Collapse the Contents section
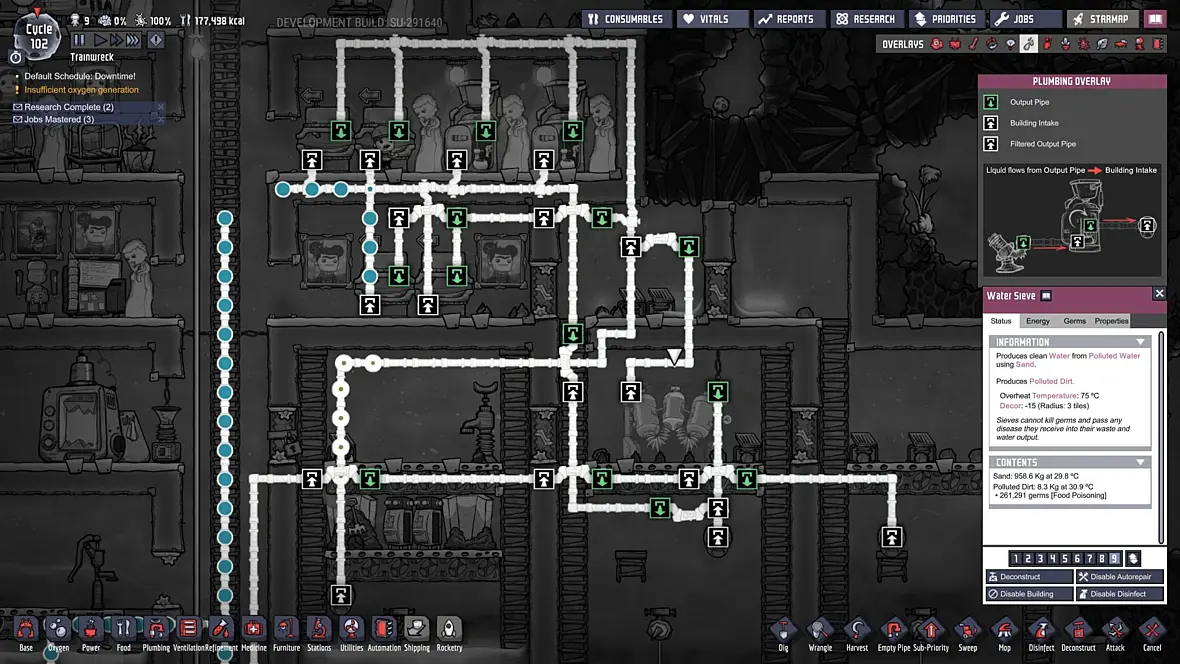The image size is (1180, 664). coord(1140,462)
